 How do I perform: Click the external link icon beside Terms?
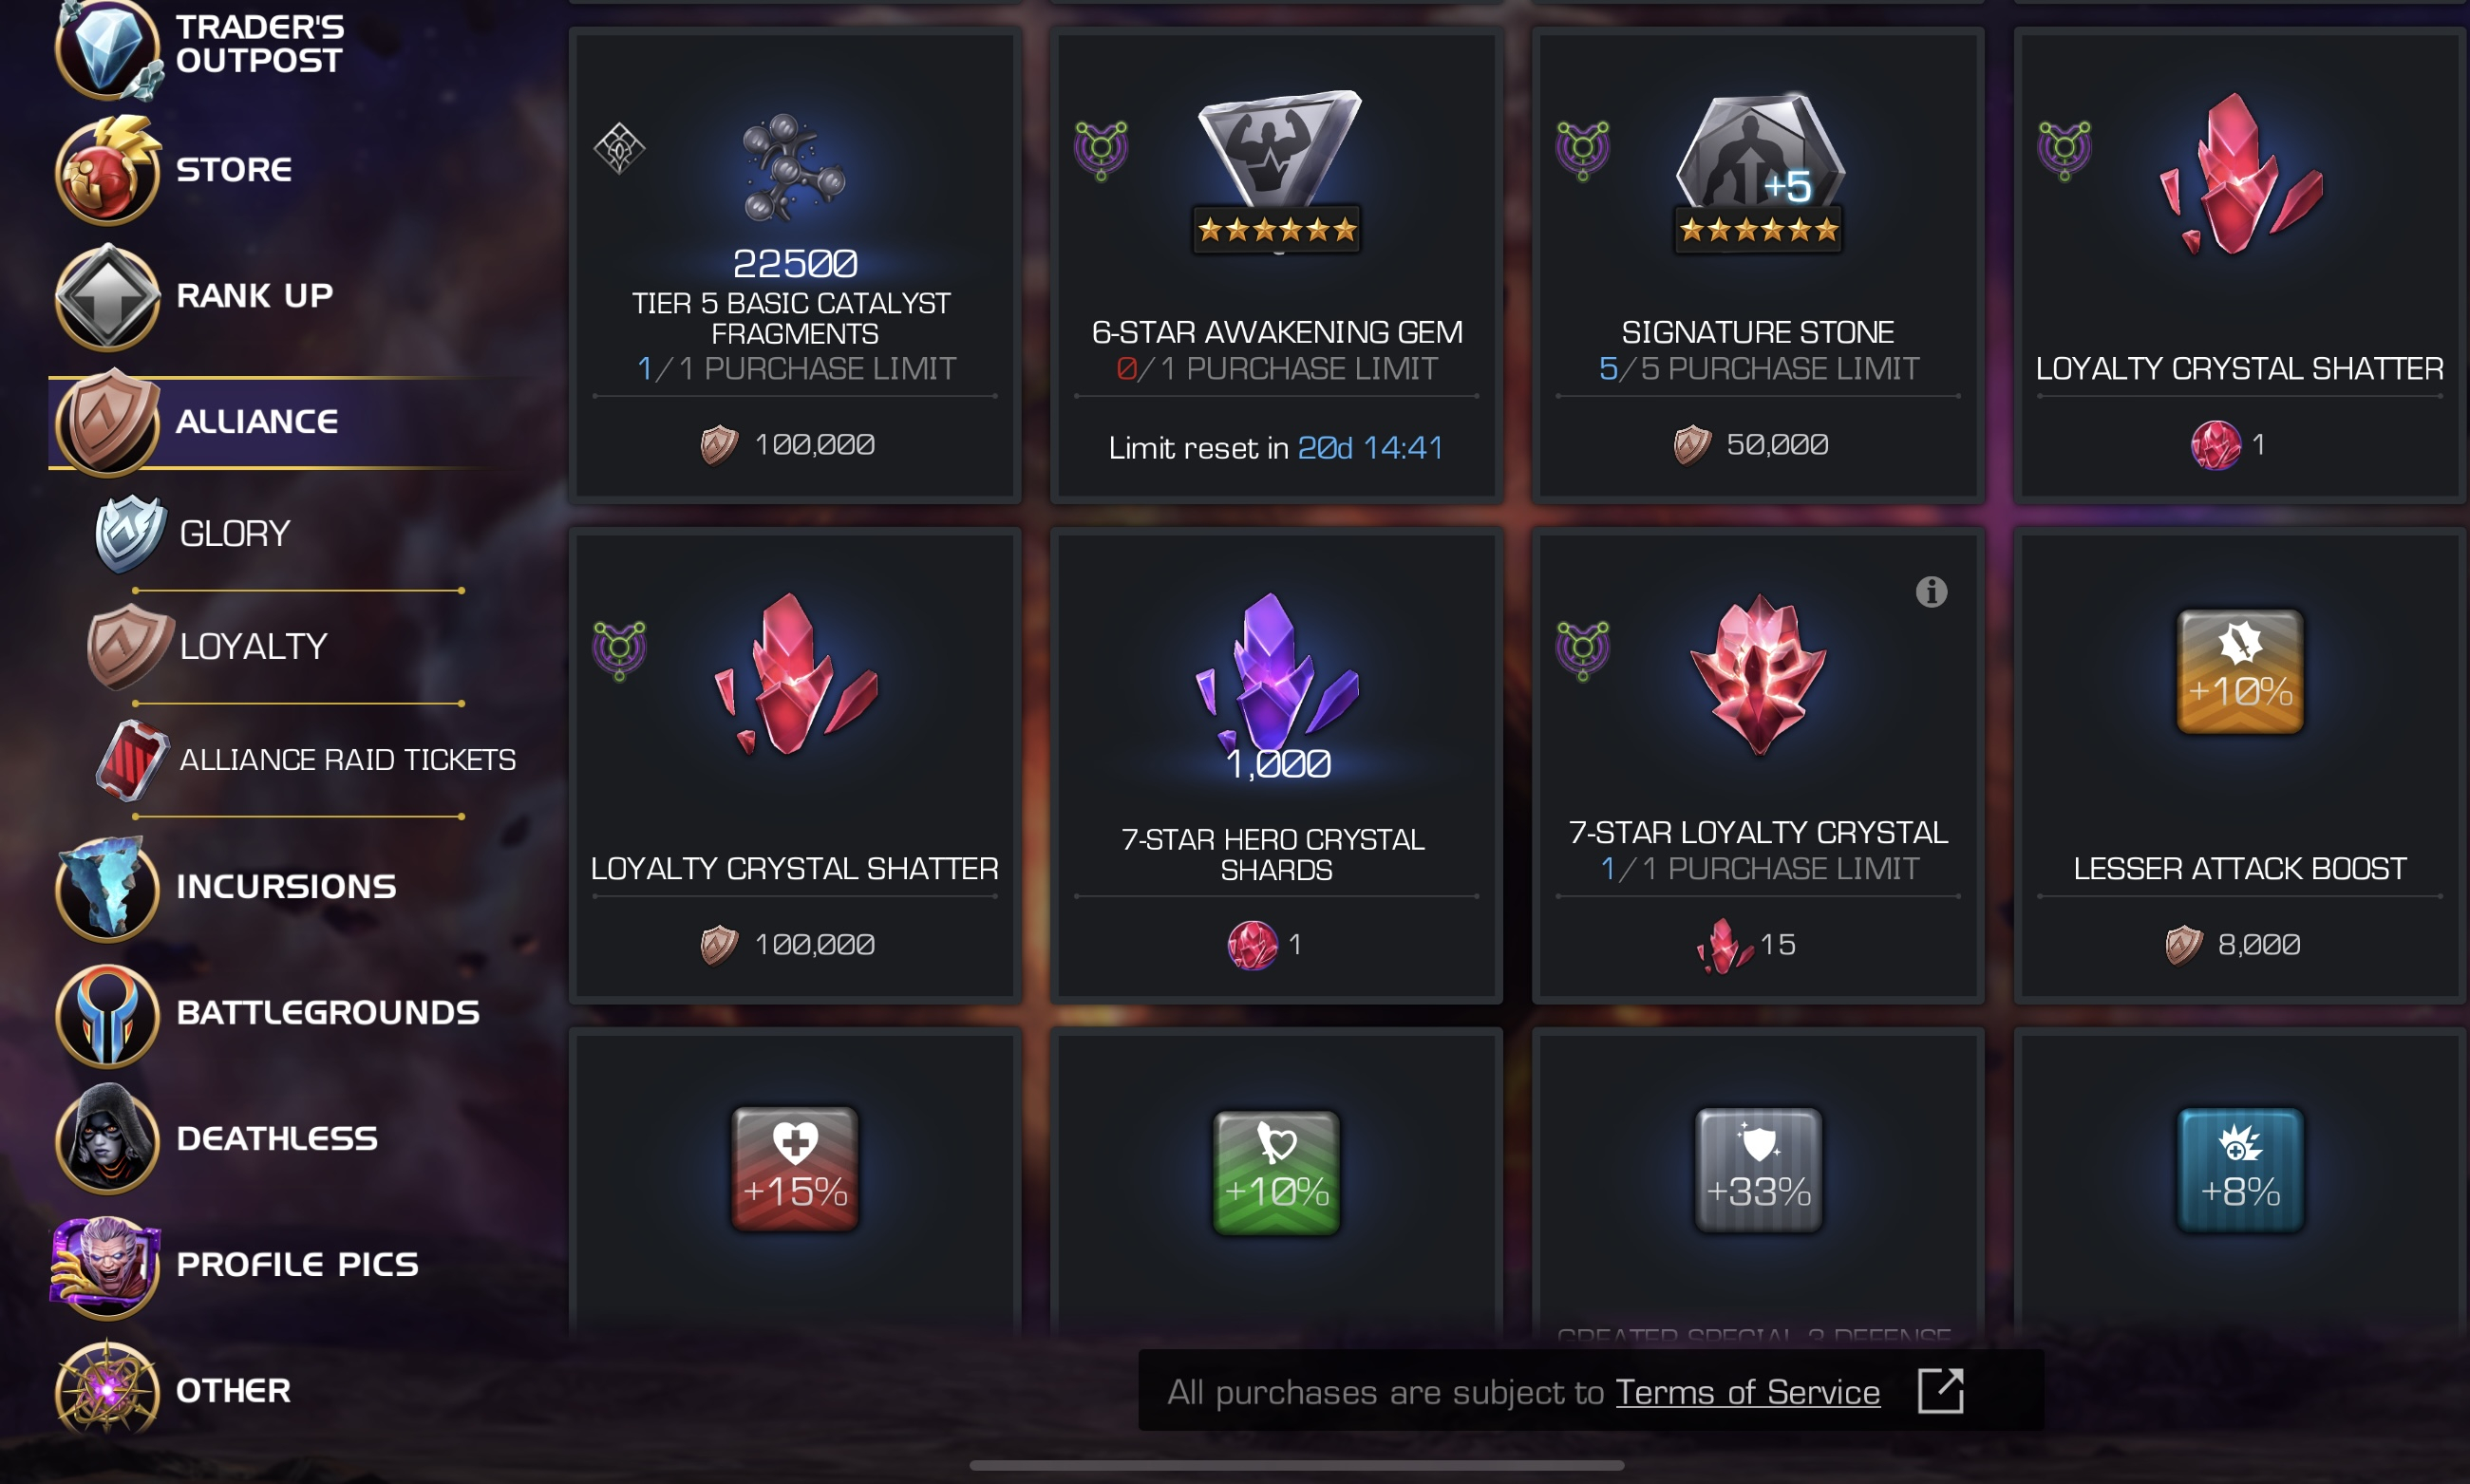pos(1940,1390)
